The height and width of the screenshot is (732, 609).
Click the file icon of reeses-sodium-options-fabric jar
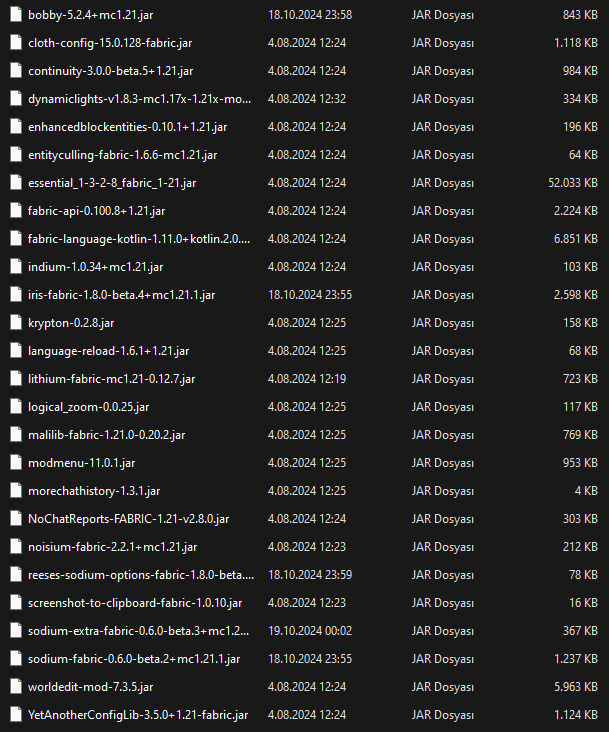pos(16,575)
